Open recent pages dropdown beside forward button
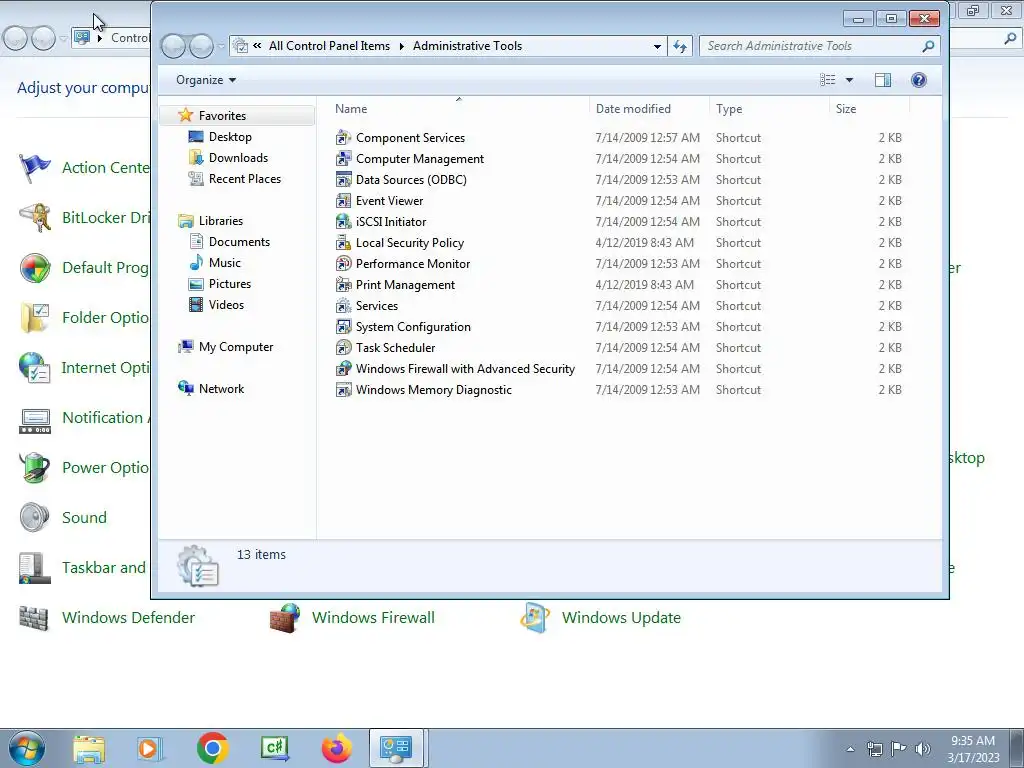The width and height of the screenshot is (1024, 768). coord(221,46)
